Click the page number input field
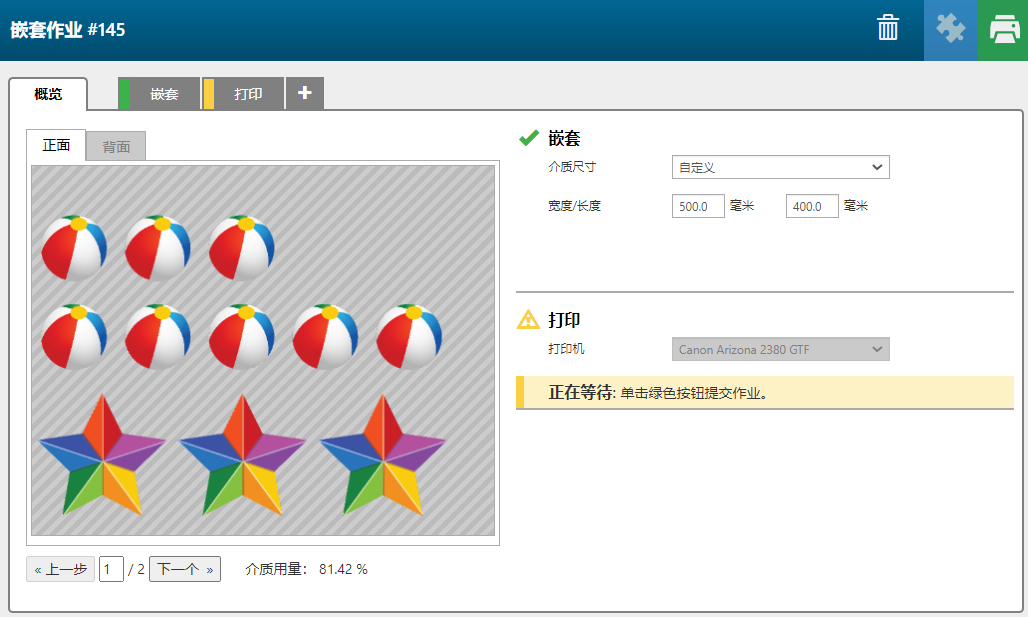Screen dimensions: 1028x617 [111, 569]
